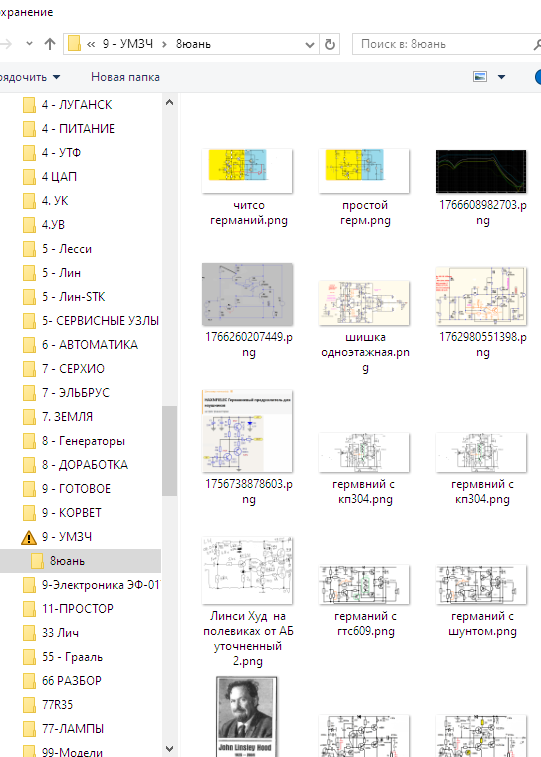The width and height of the screenshot is (541, 757).
Task: Expand hidden path chevron before 9 - УМЗЧ
Action: (x=91, y=44)
